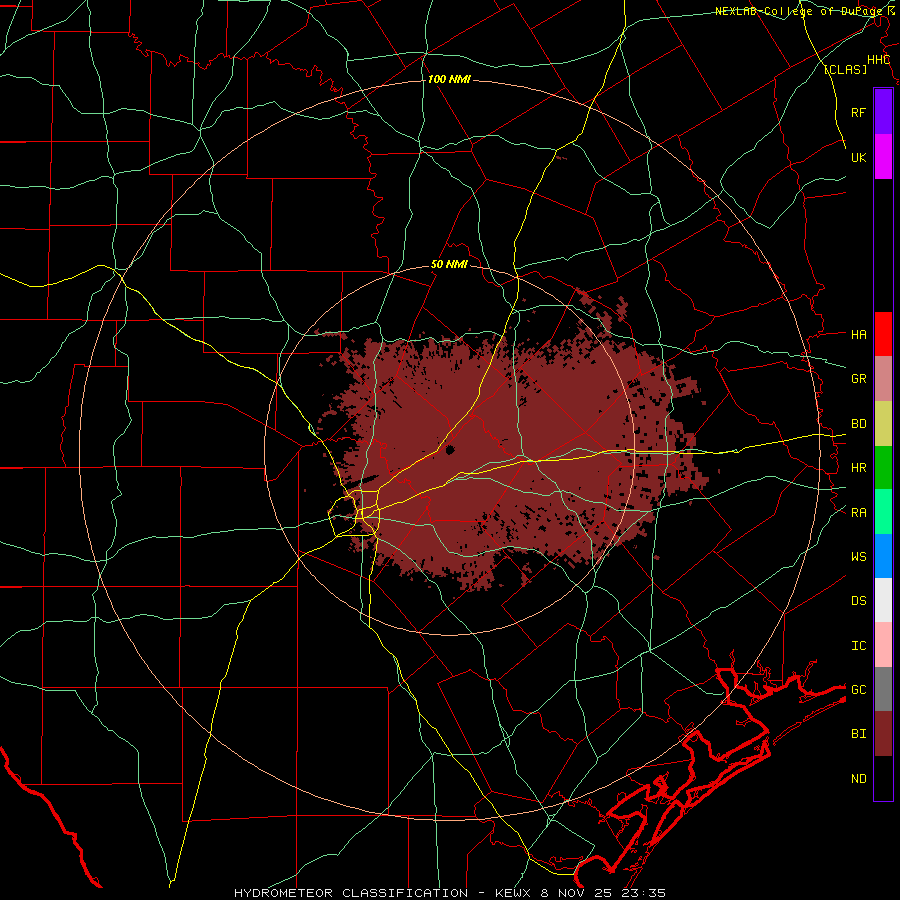Click the UK magenta color swatch
Image resolution: width=900 pixels, height=900 pixels.
click(883, 157)
